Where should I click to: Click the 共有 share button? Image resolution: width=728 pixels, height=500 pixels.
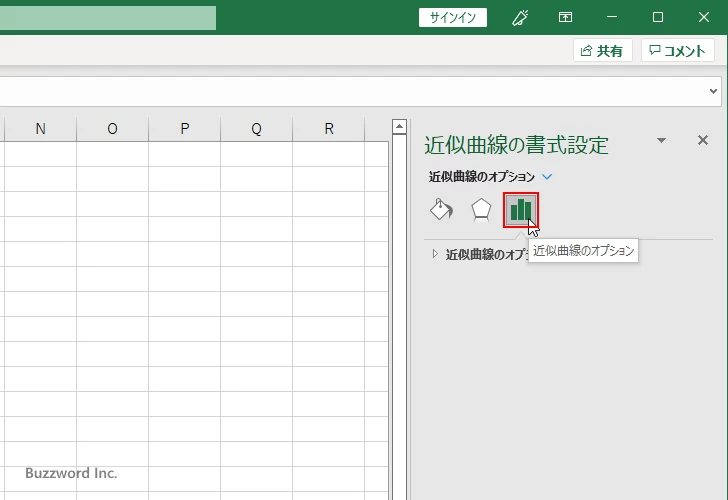pos(602,51)
